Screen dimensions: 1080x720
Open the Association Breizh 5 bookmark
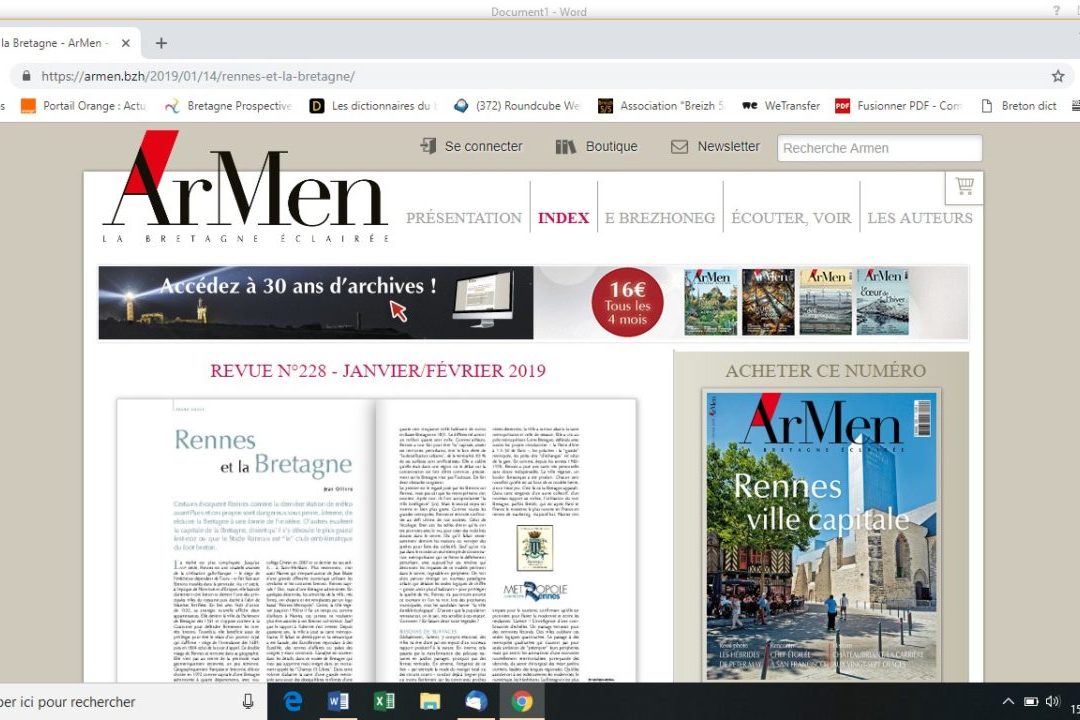(x=661, y=106)
